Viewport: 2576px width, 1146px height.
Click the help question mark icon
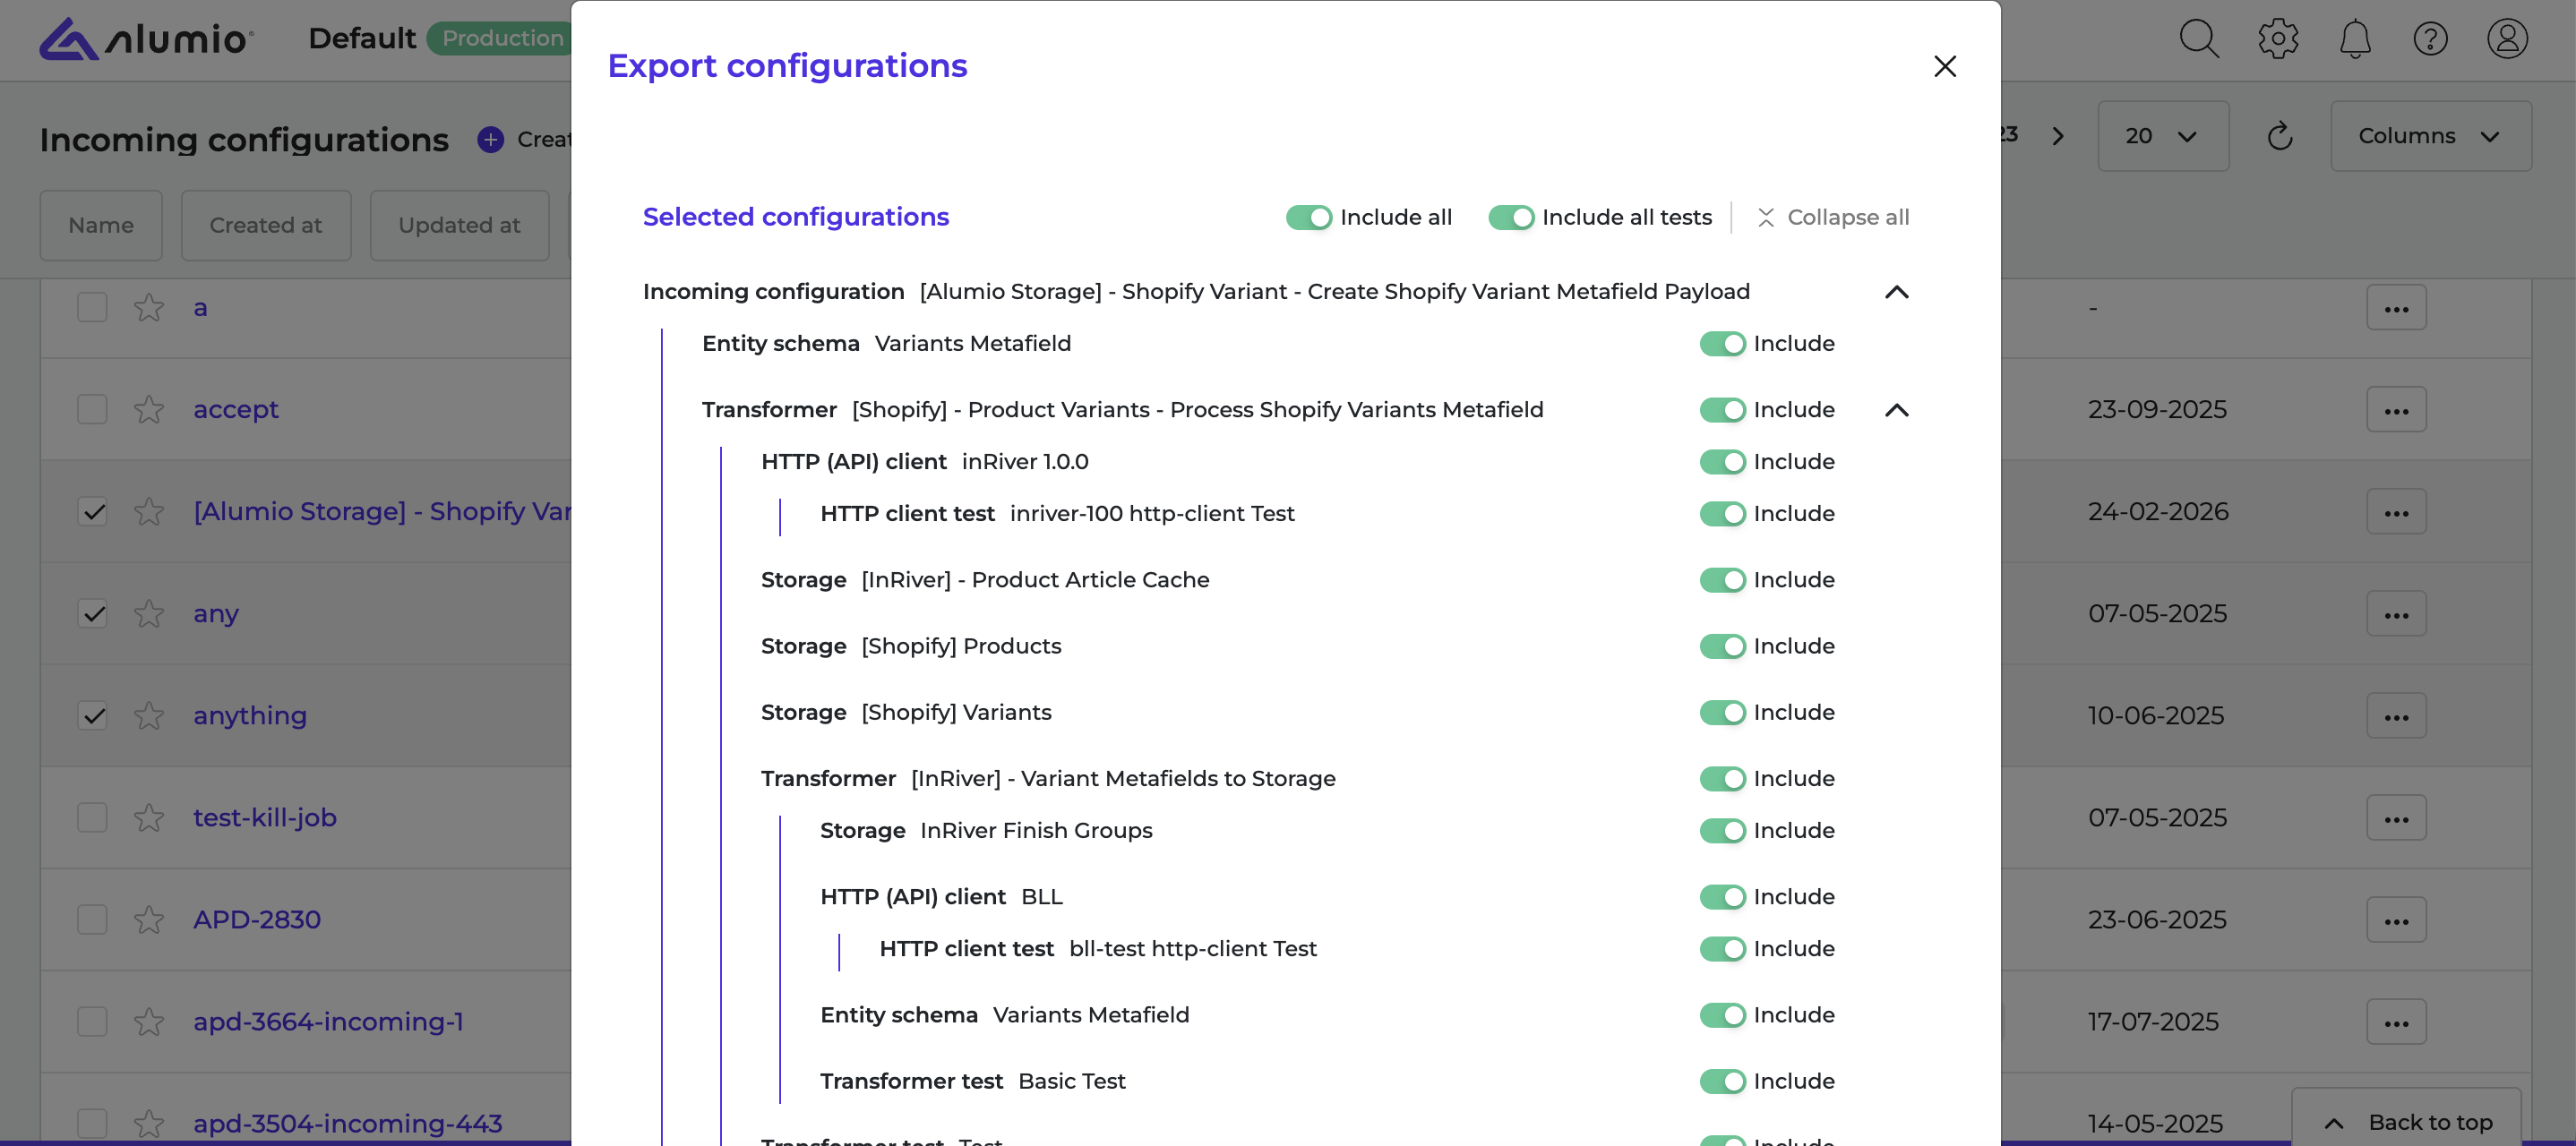coord(2429,39)
